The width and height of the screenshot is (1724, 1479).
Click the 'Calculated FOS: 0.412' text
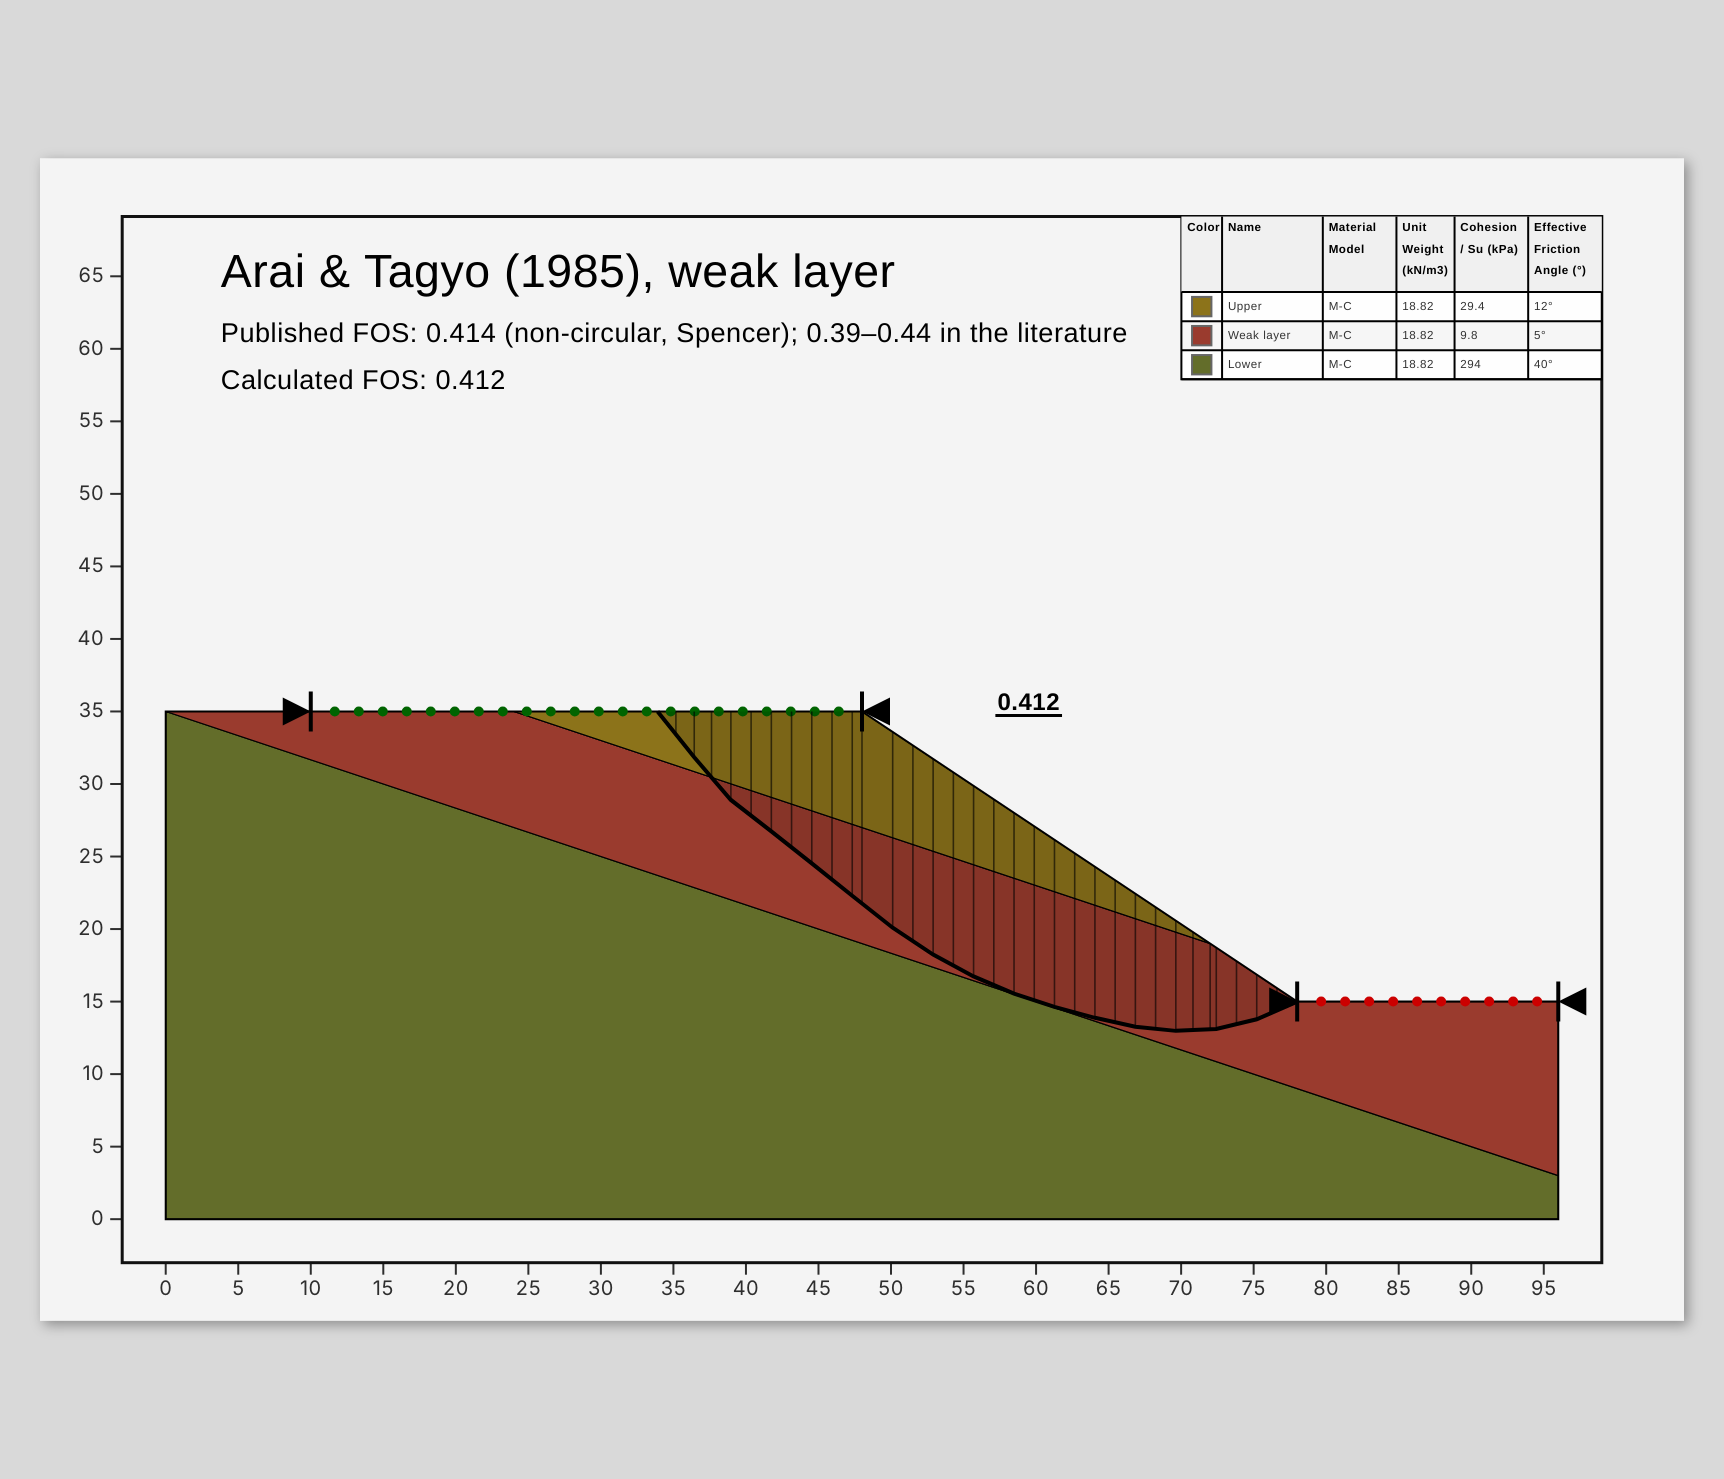coord(363,380)
